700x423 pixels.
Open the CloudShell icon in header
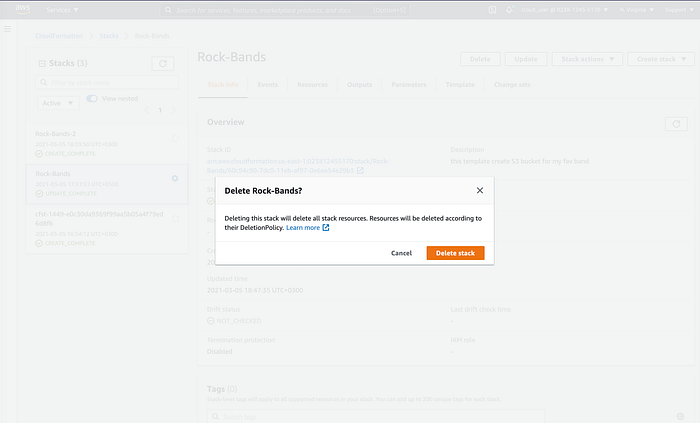pyautogui.click(x=492, y=9)
